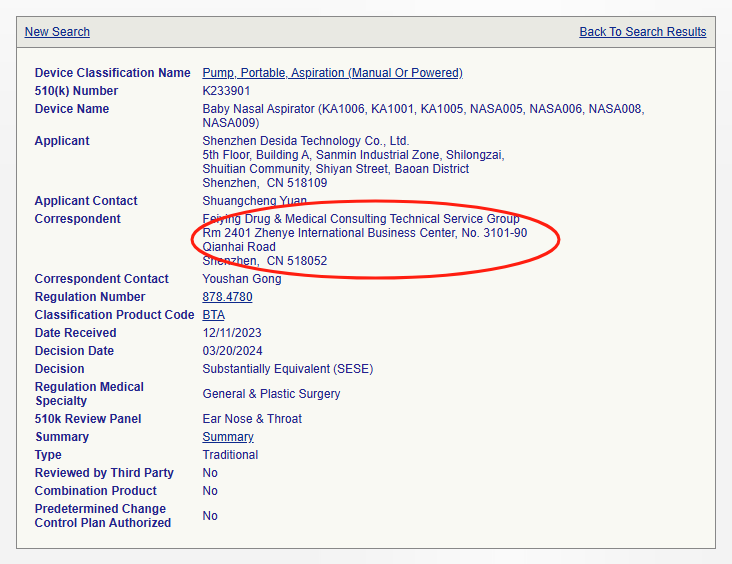Image resolution: width=732 pixels, height=564 pixels.
Task: Click the Substantially Equivalent (SESE) decision text
Action: [x=287, y=369]
